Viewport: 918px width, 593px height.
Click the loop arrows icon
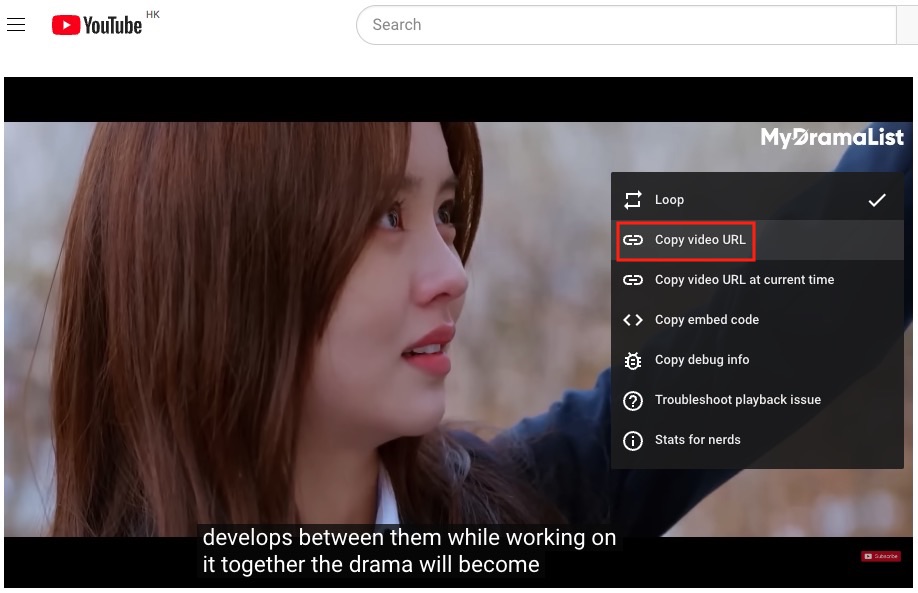(x=633, y=200)
